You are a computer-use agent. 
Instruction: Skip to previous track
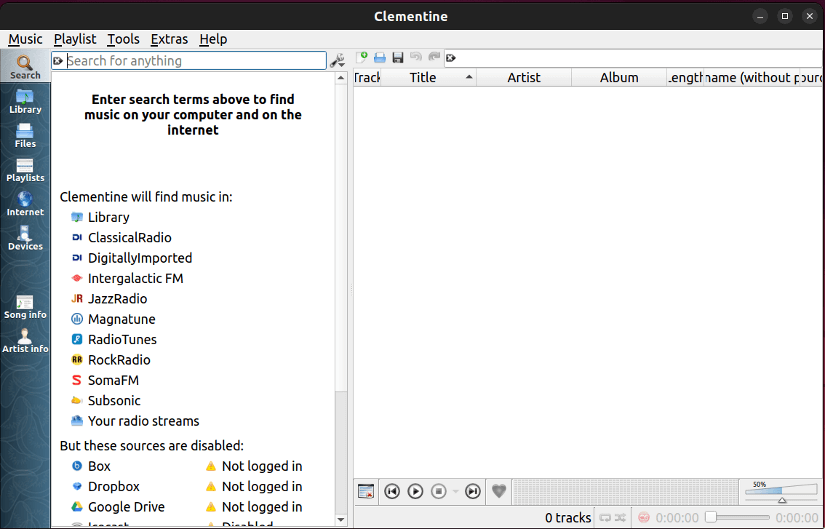point(392,491)
